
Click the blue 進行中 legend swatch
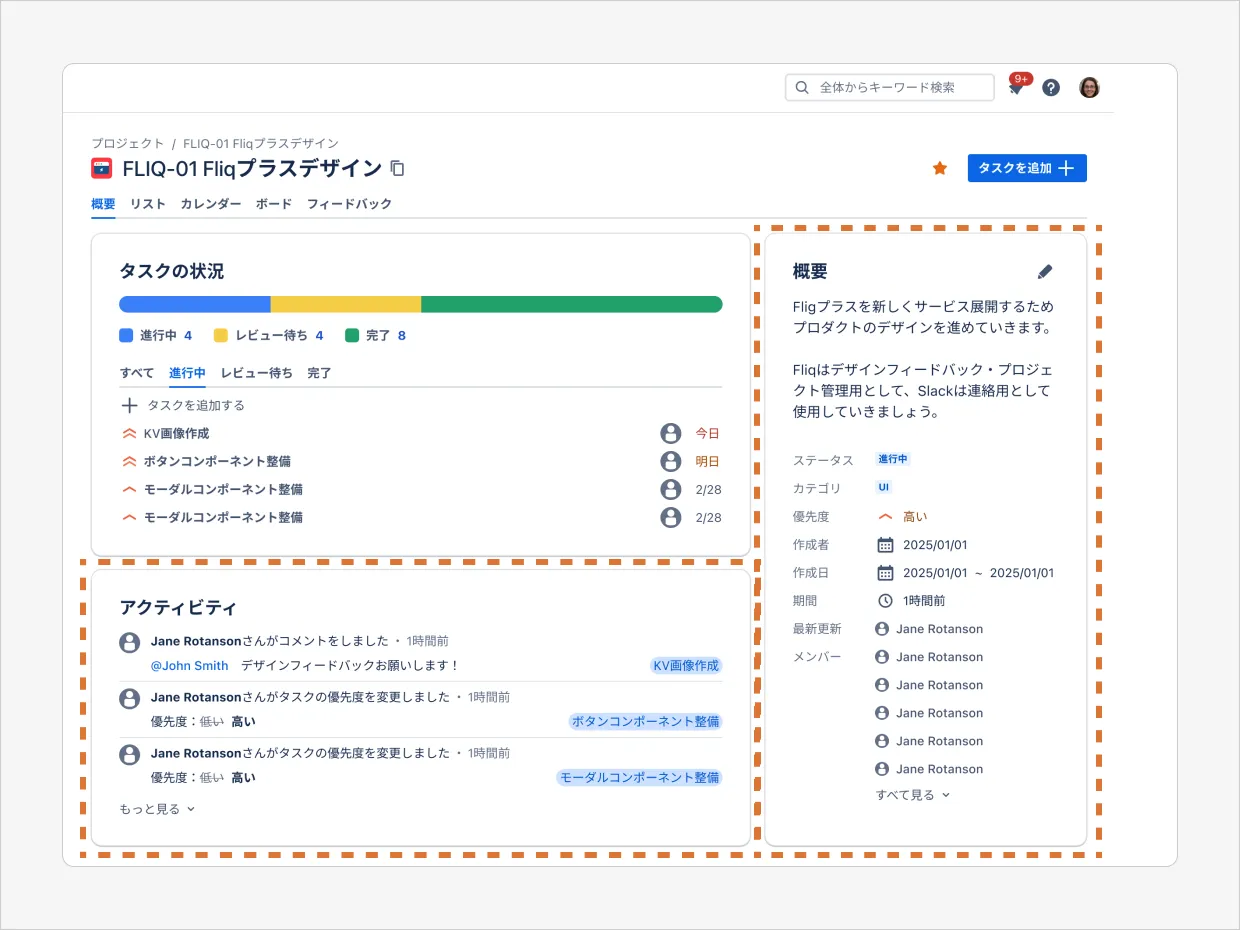click(x=126, y=335)
